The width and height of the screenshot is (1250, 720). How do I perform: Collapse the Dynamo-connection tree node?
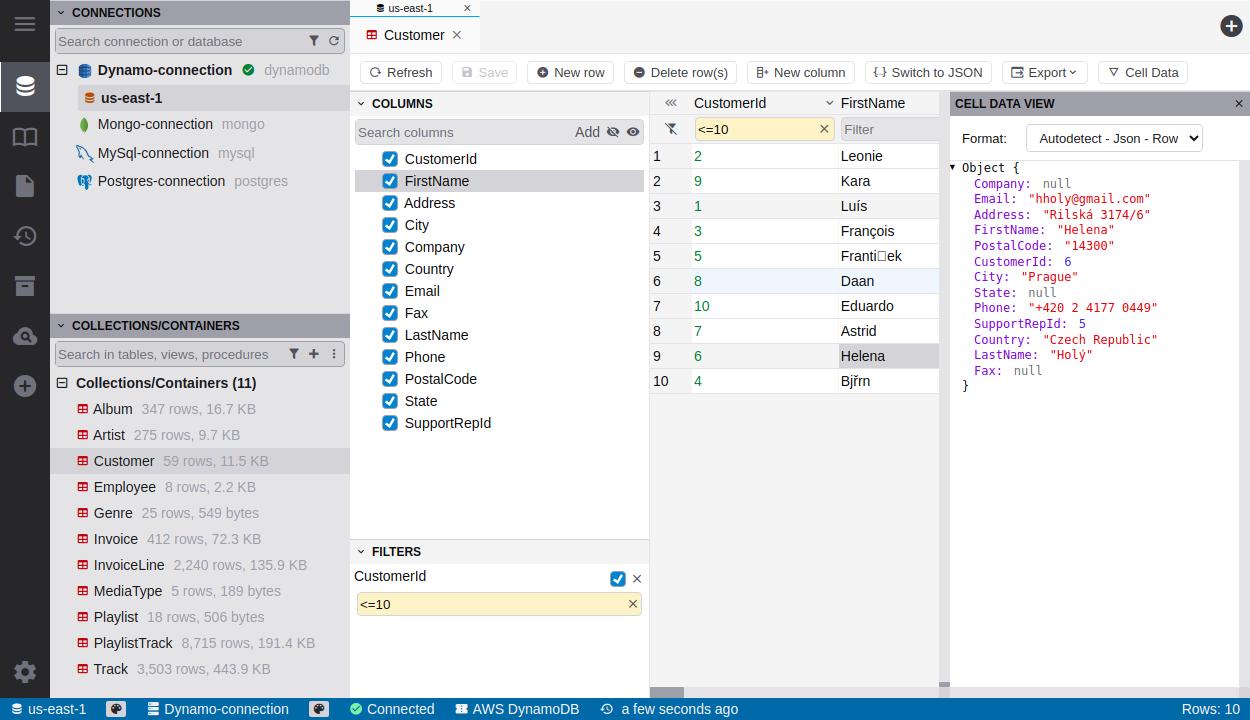click(62, 70)
